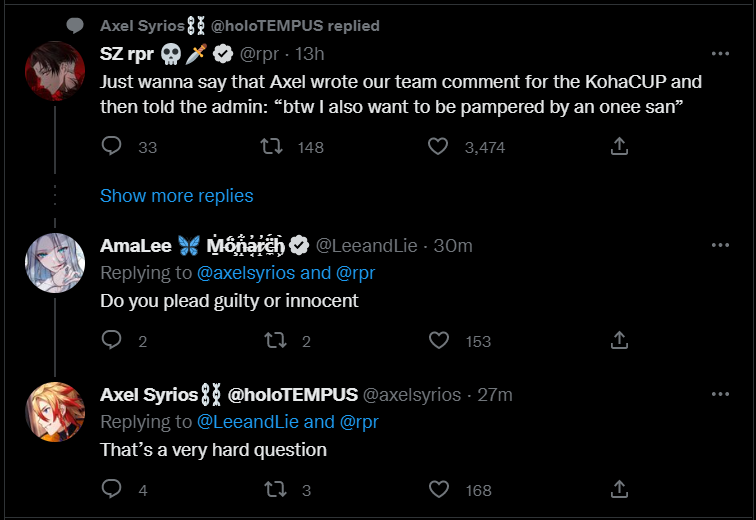Share SZ rpr's tweet via share icon
Screen dimensions: 756x520
point(619,146)
